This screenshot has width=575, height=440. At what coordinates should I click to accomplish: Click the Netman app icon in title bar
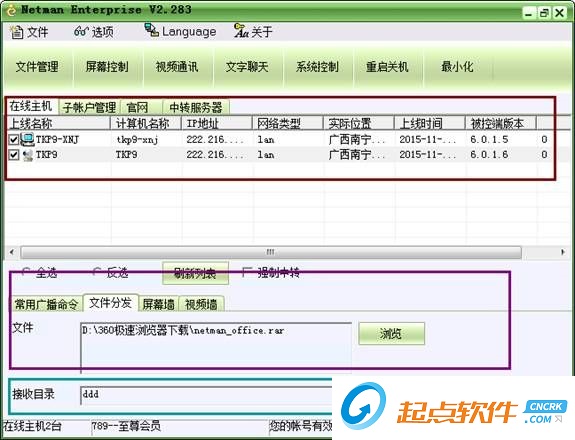[11, 10]
